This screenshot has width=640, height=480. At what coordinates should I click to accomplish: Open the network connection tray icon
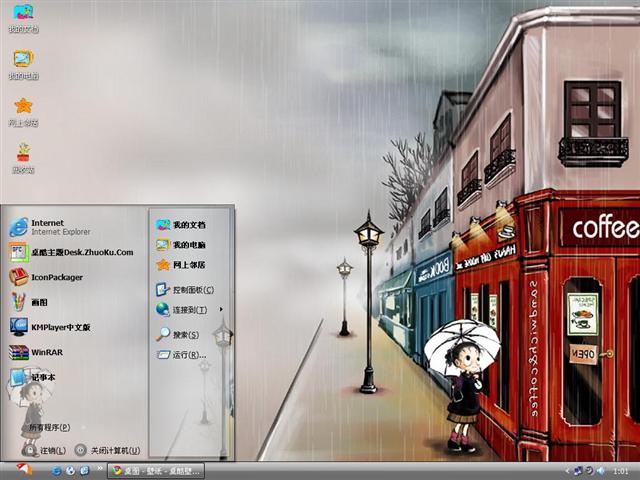(578, 471)
